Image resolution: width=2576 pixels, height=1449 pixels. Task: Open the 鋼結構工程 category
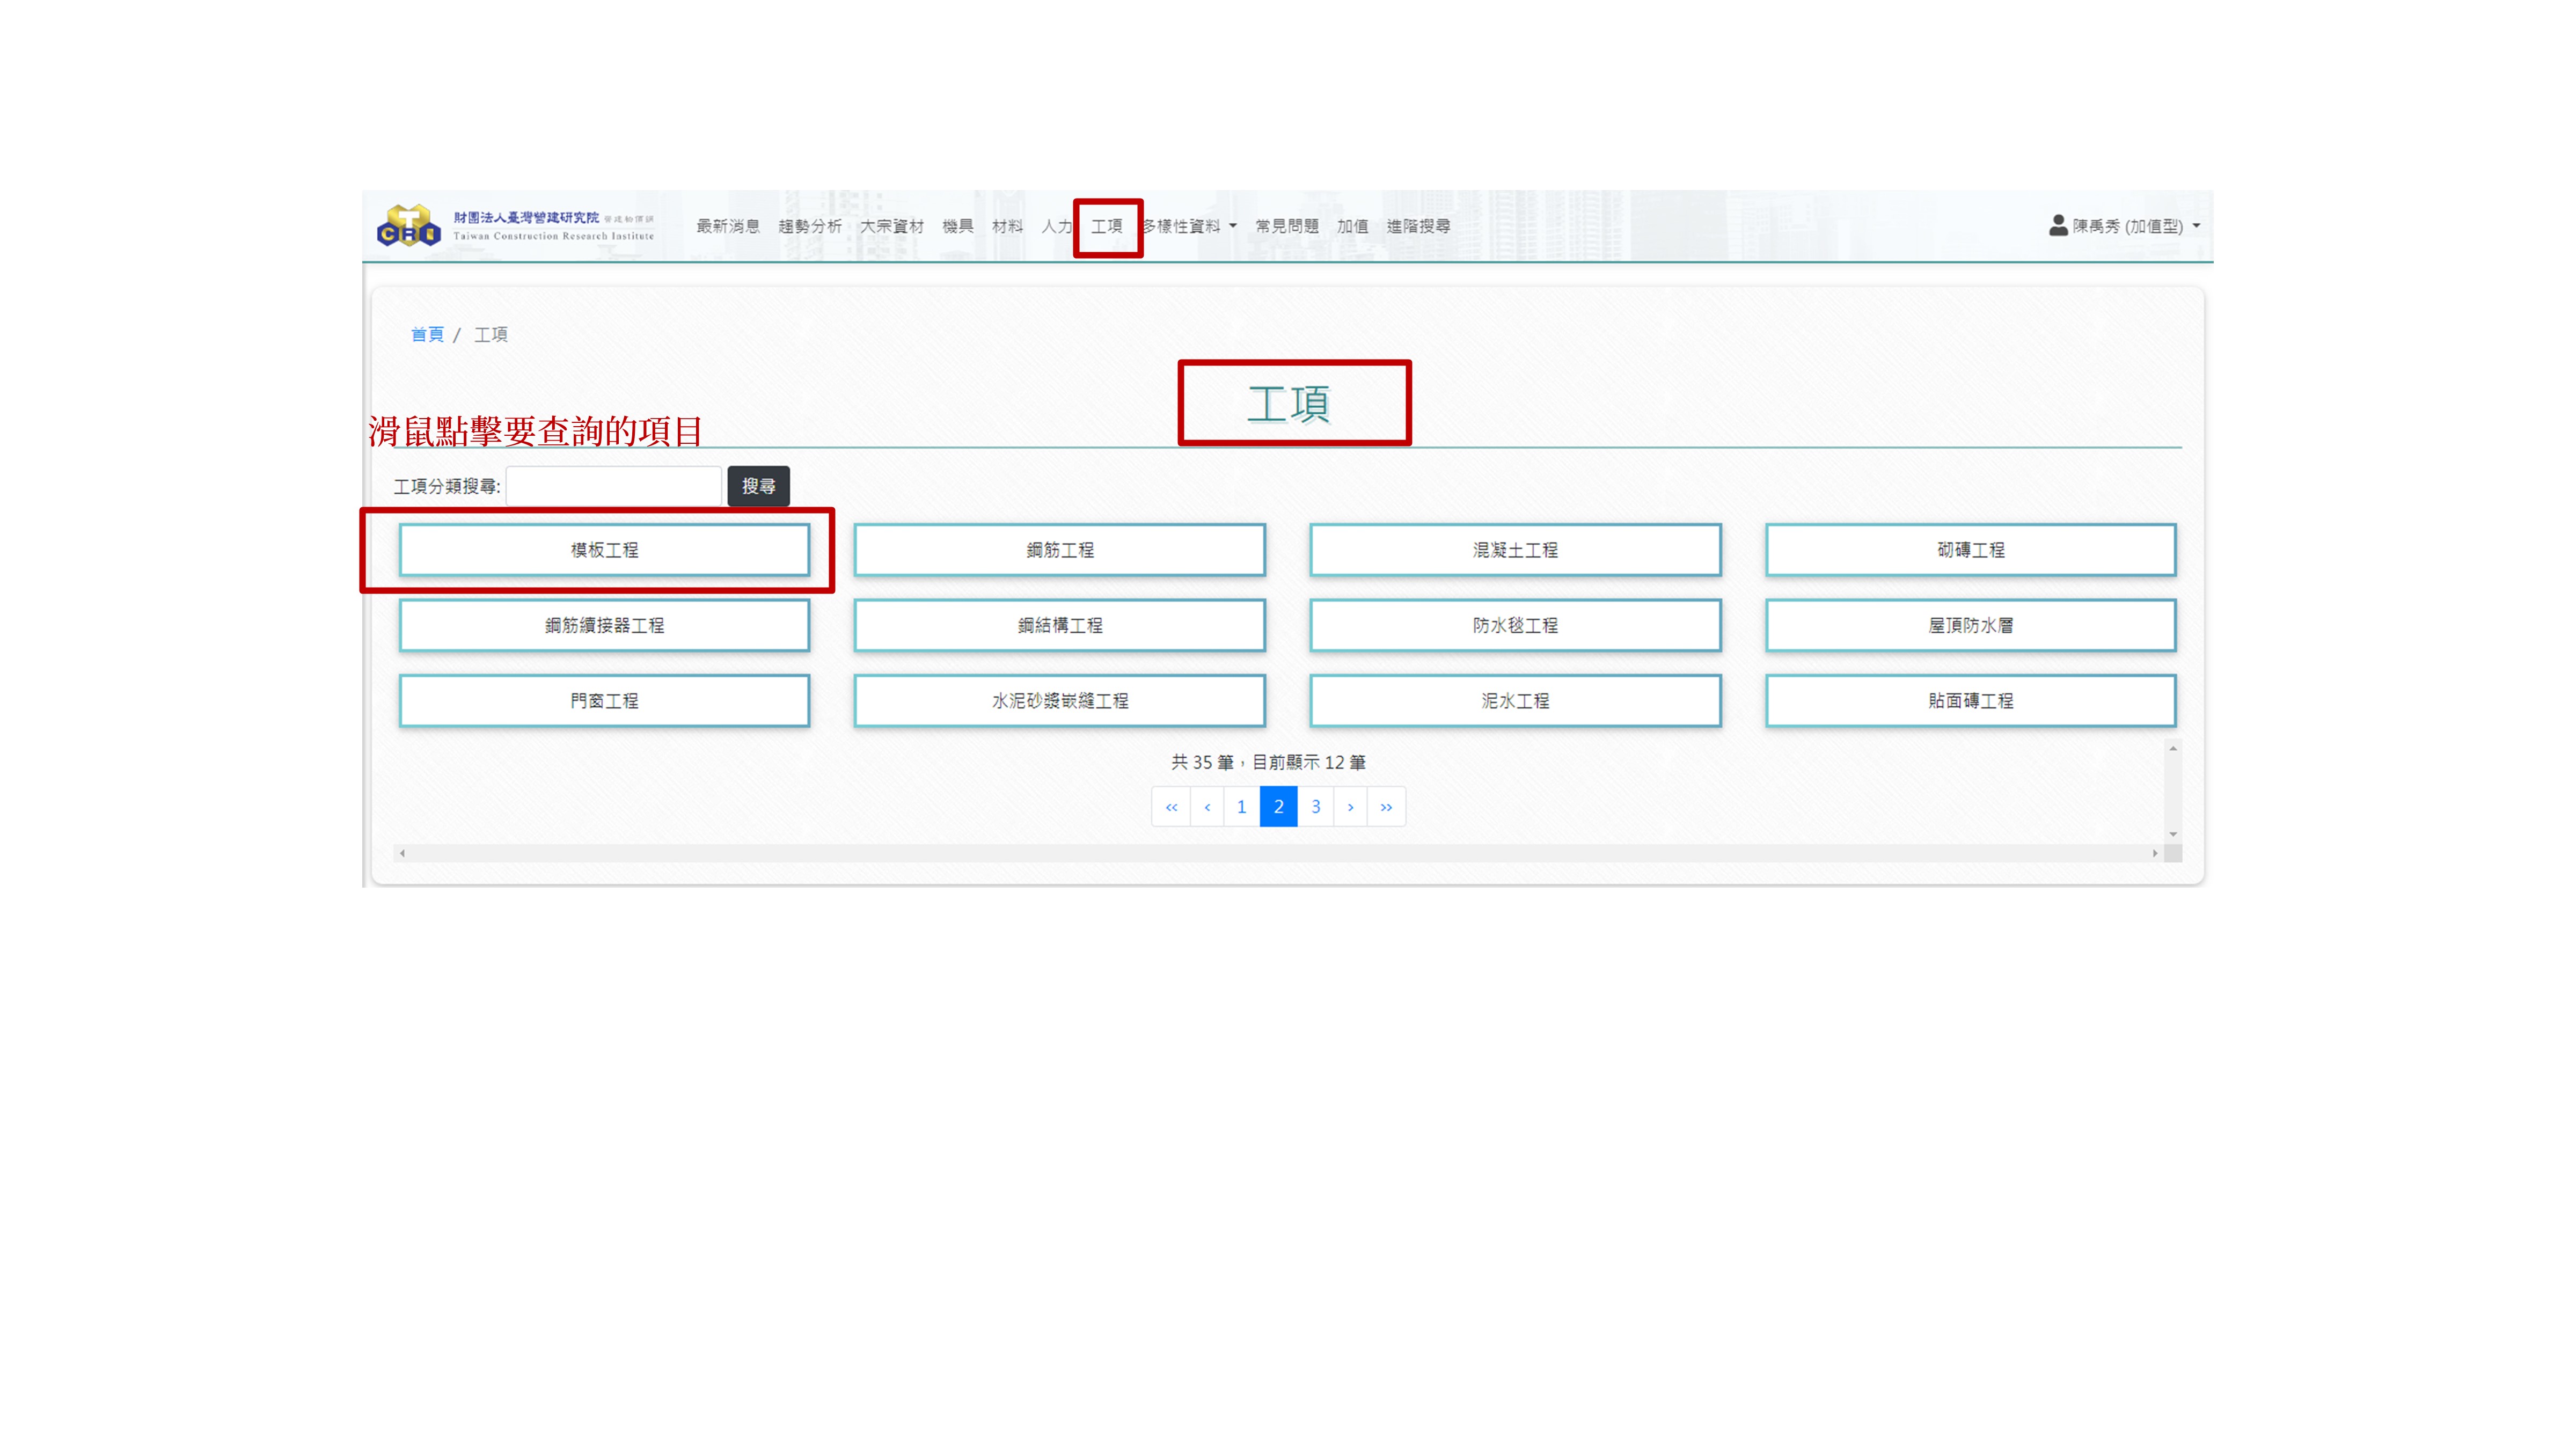(1059, 625)
